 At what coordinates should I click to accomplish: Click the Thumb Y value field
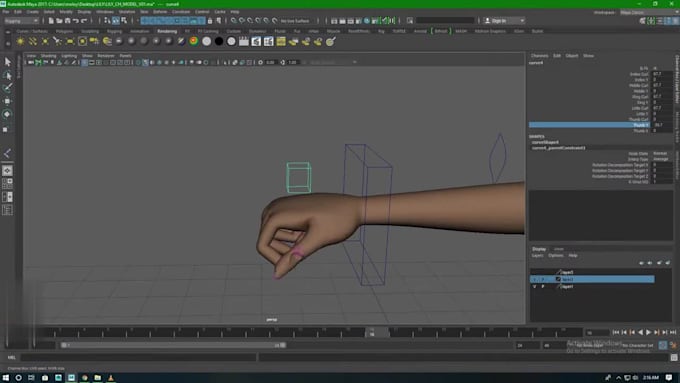tap(662, 125)
